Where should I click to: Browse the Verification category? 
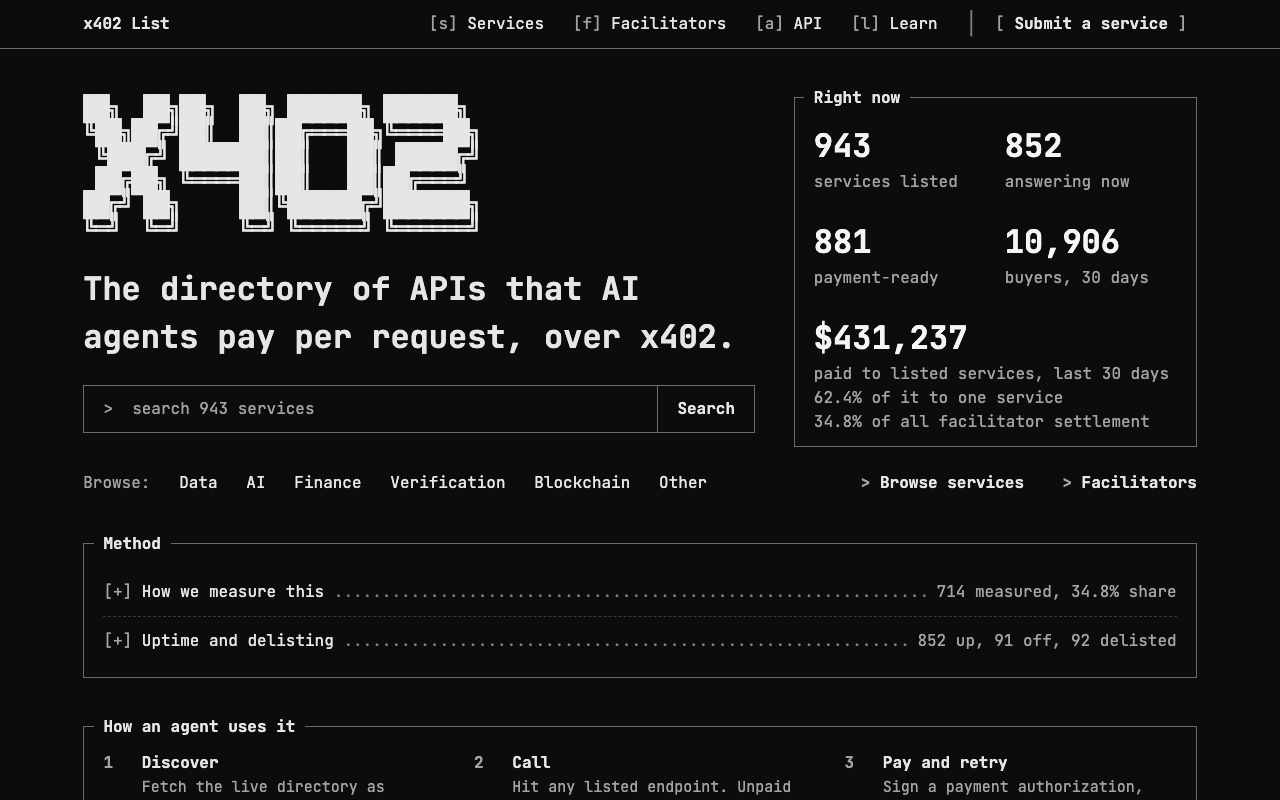click(x=447, y=482)
